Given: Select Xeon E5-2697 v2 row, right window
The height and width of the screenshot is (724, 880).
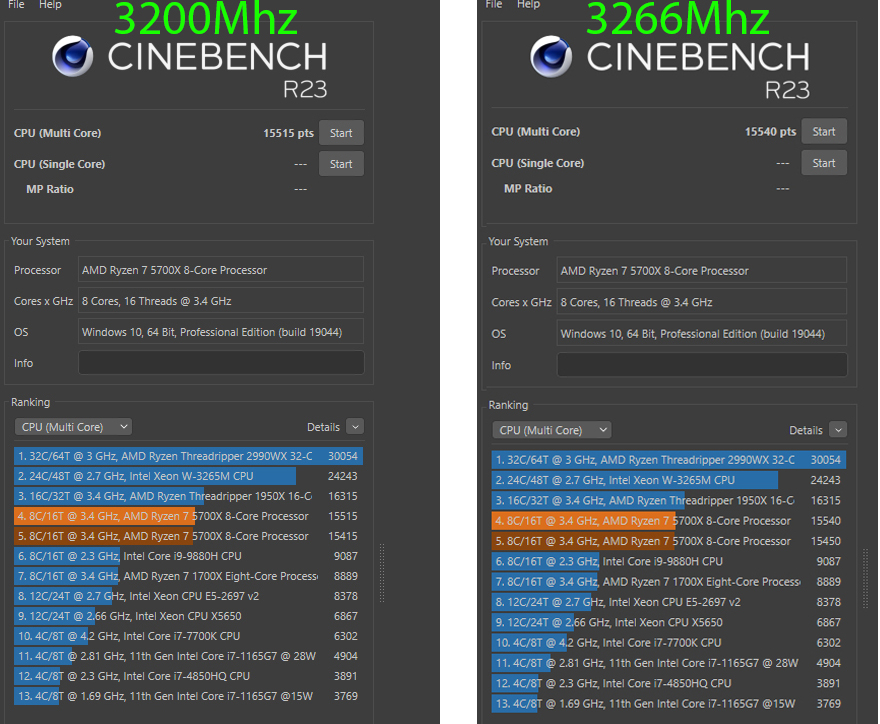Looking at the screenshot, I should pyautogui.click(x=669, y=602).
